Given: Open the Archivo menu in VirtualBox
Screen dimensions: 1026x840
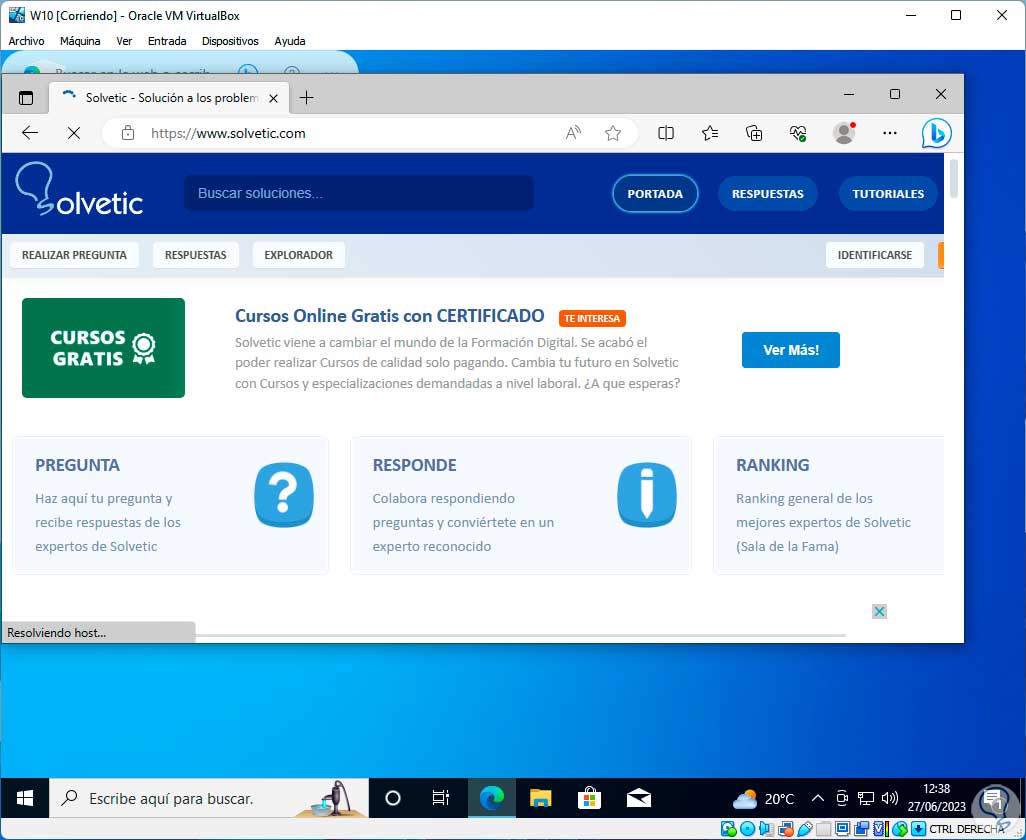Looking at the screenshot, I should tap(26, 41).
